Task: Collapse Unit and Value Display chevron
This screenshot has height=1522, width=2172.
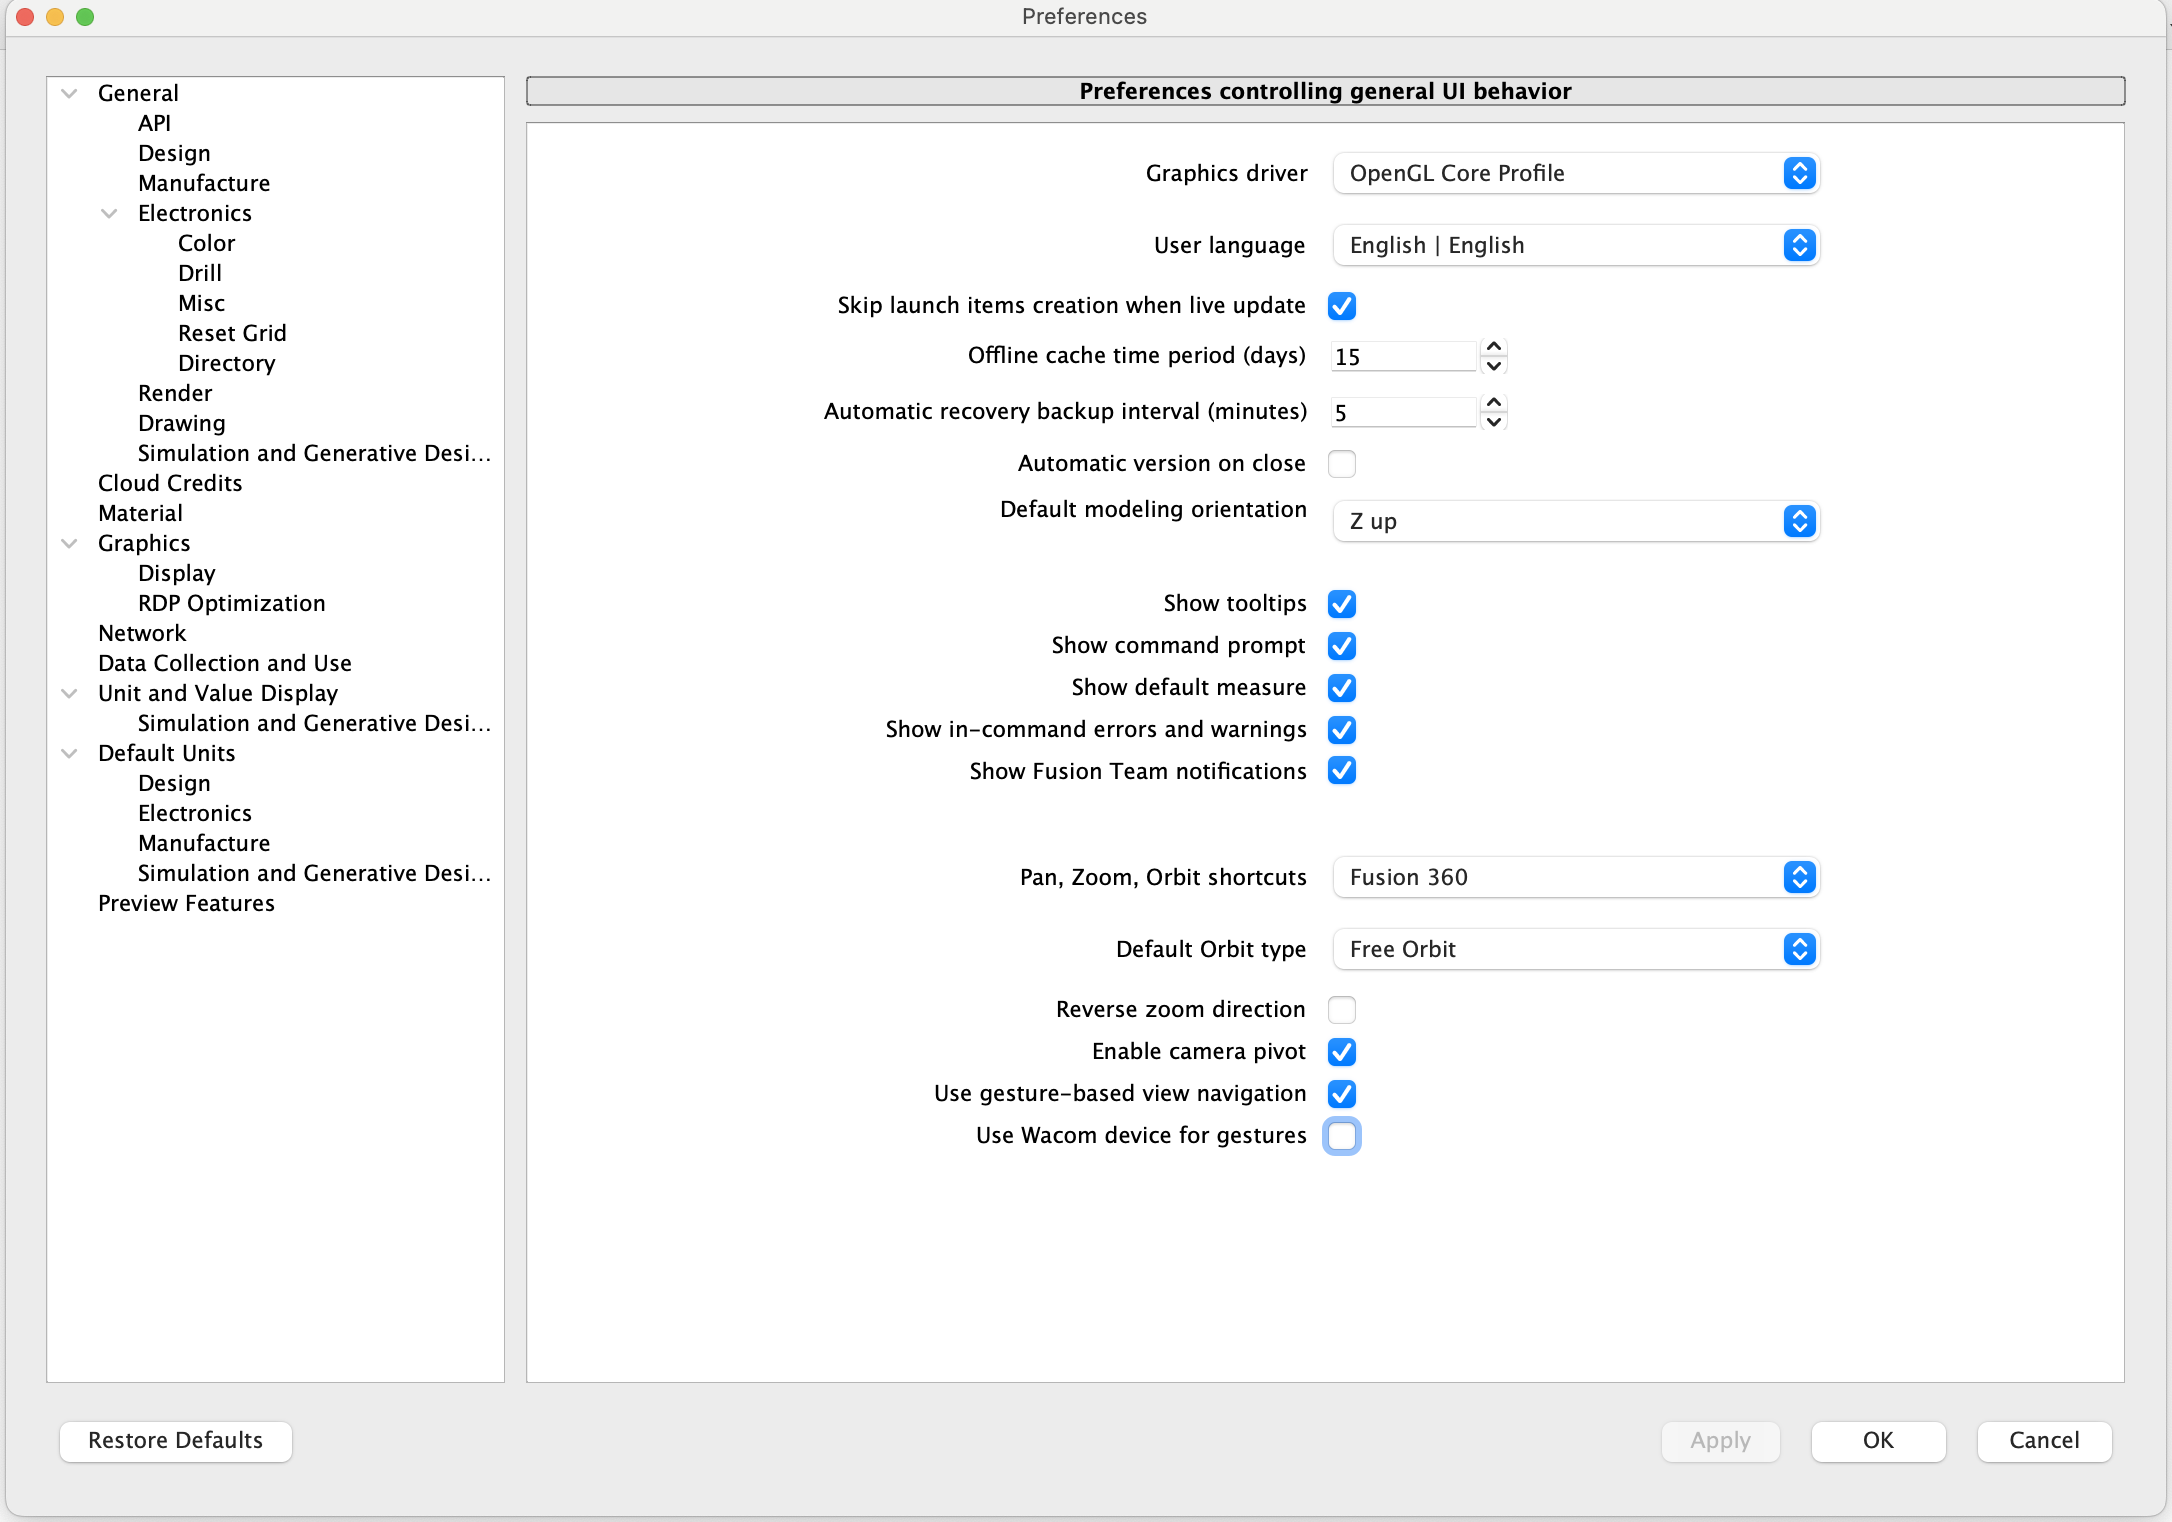Action: (69, 693)
